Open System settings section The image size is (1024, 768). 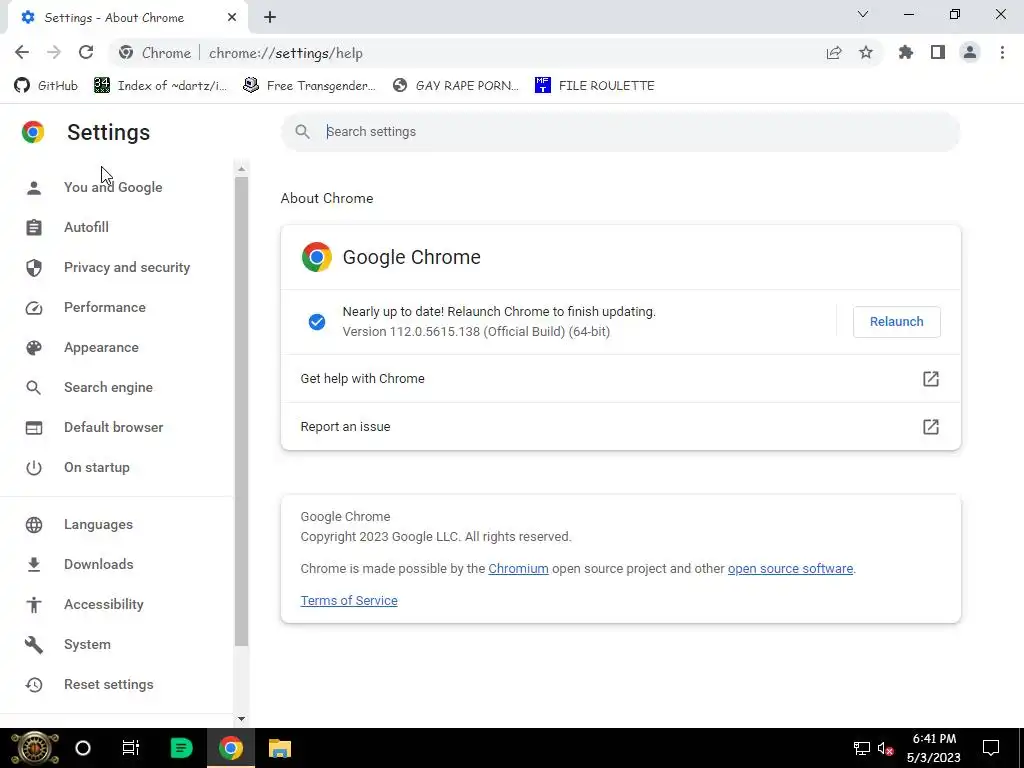87,645
